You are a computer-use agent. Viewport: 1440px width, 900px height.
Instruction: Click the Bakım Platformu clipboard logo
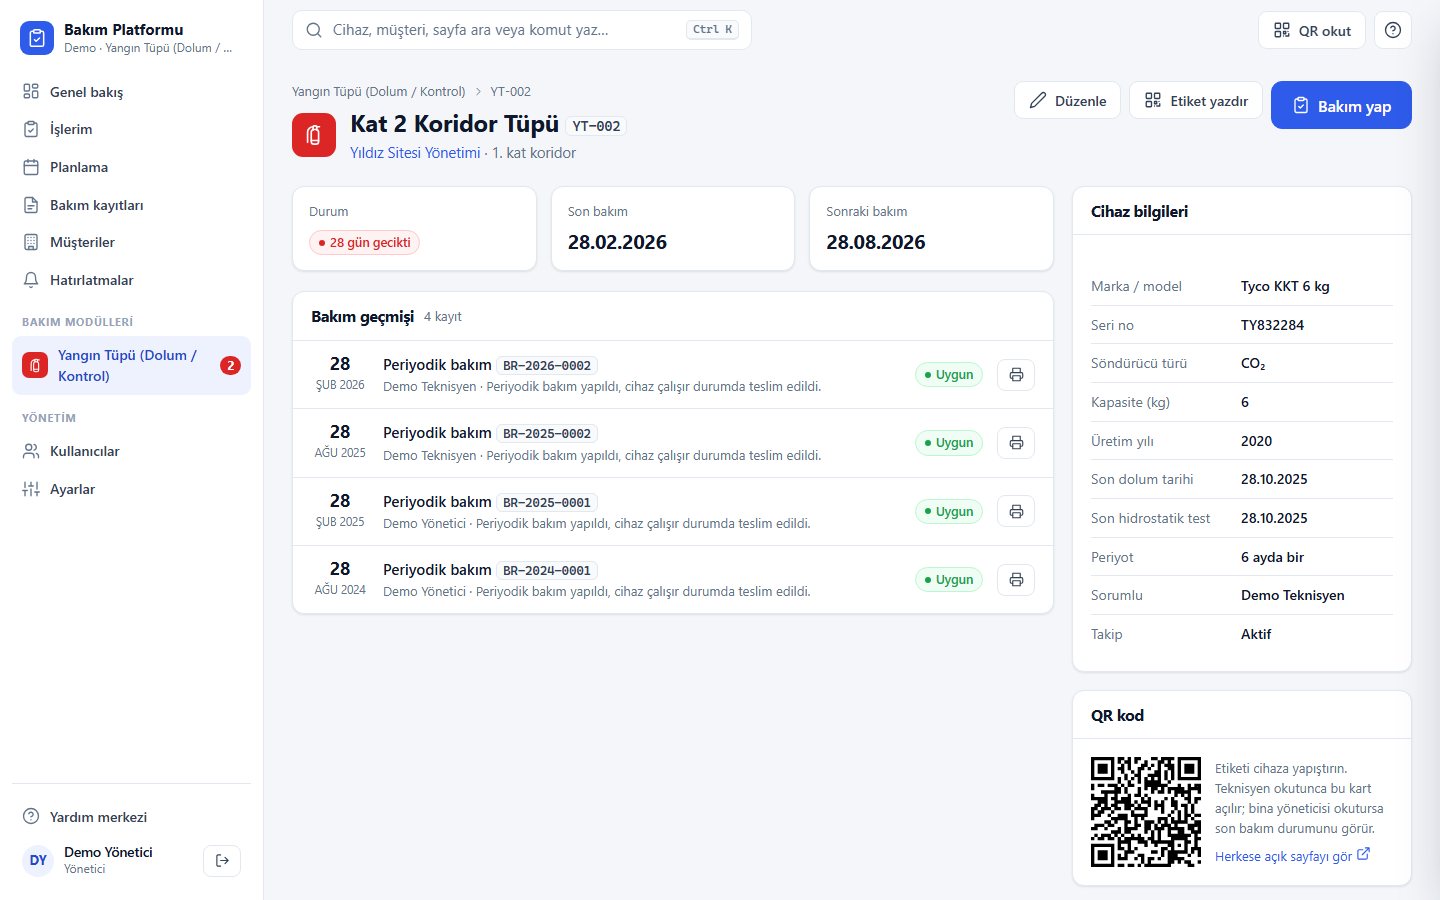click(37, 38)
